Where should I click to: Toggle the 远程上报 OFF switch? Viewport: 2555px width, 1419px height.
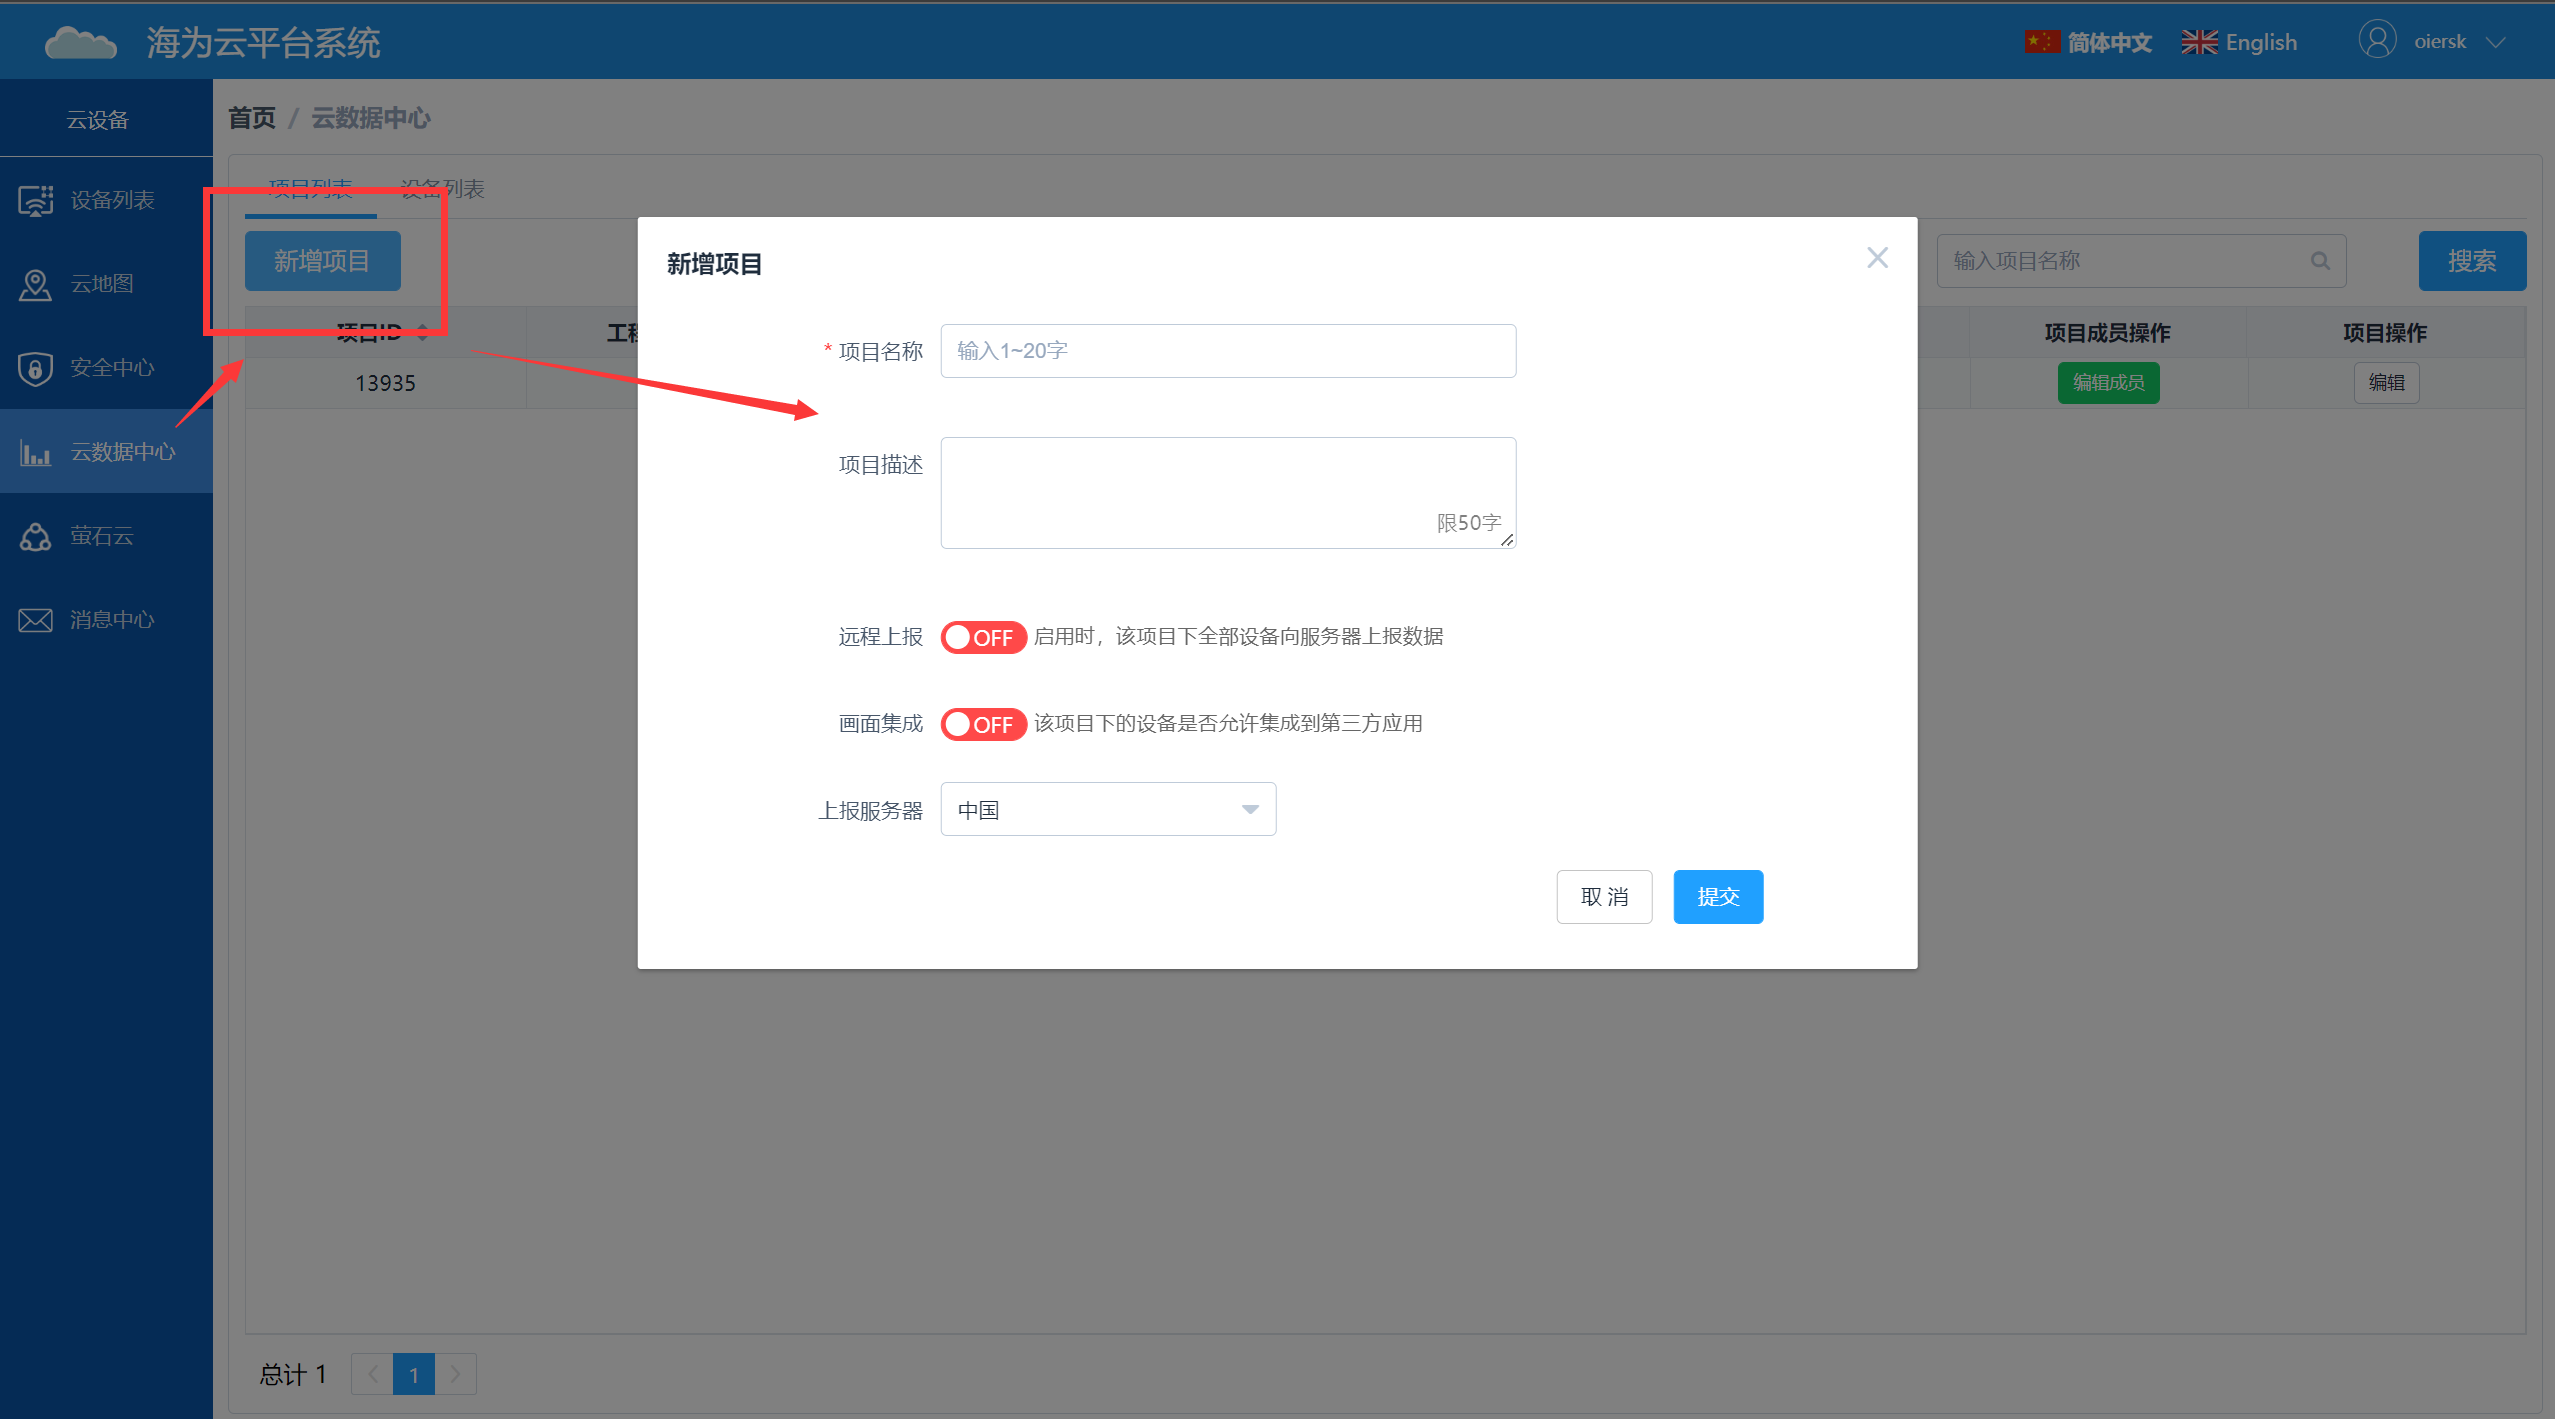[982, 634]
